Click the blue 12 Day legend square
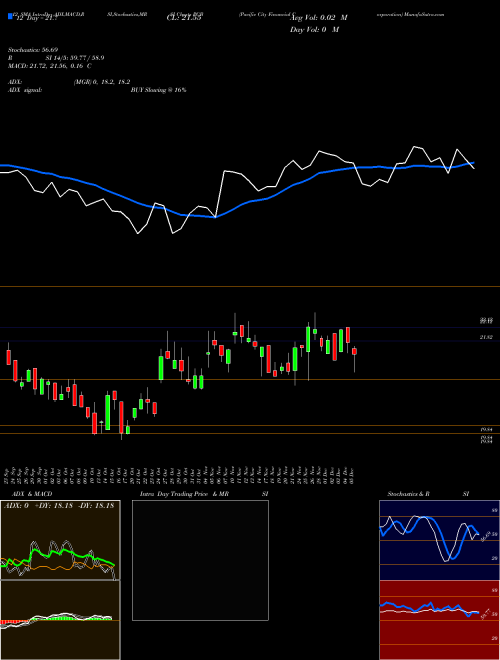 10,16
